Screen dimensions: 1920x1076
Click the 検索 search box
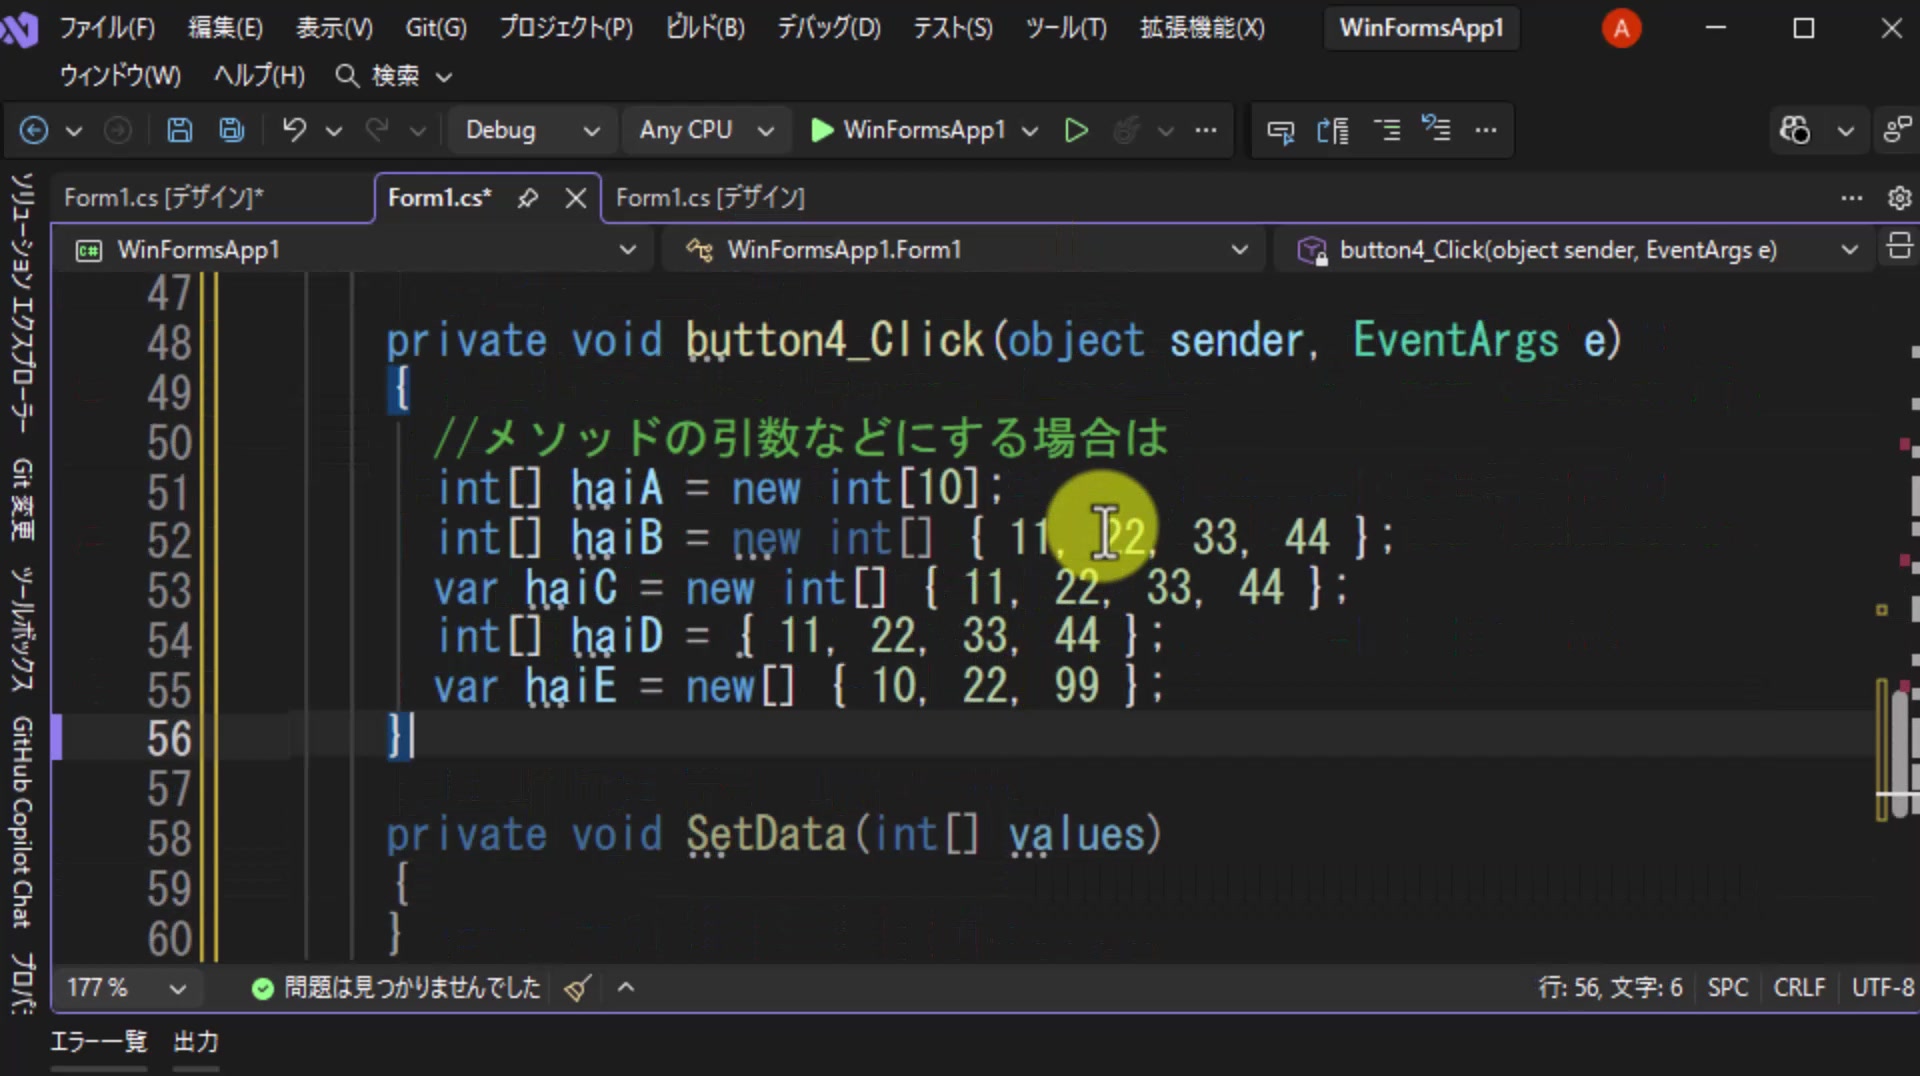tap(394, 76)
